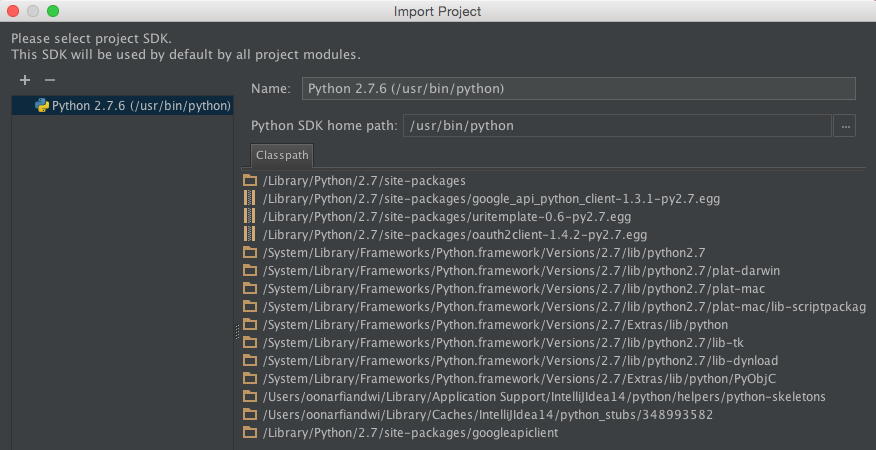Click the minus icon to remove SDK

click(49, 80)
